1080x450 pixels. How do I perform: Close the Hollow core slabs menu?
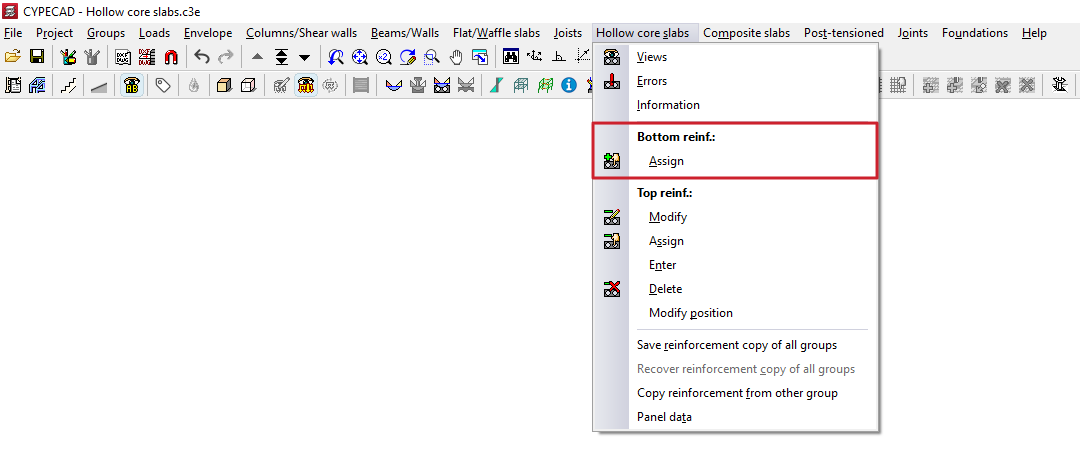coord(645,33)
